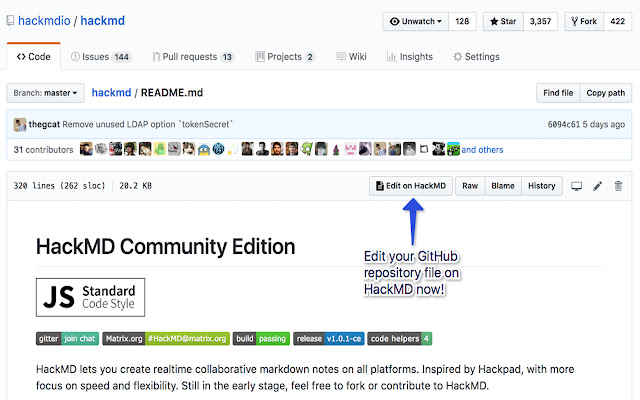640x400 pixels.
Task: Open the Blame view
Action: click(503, 186)
